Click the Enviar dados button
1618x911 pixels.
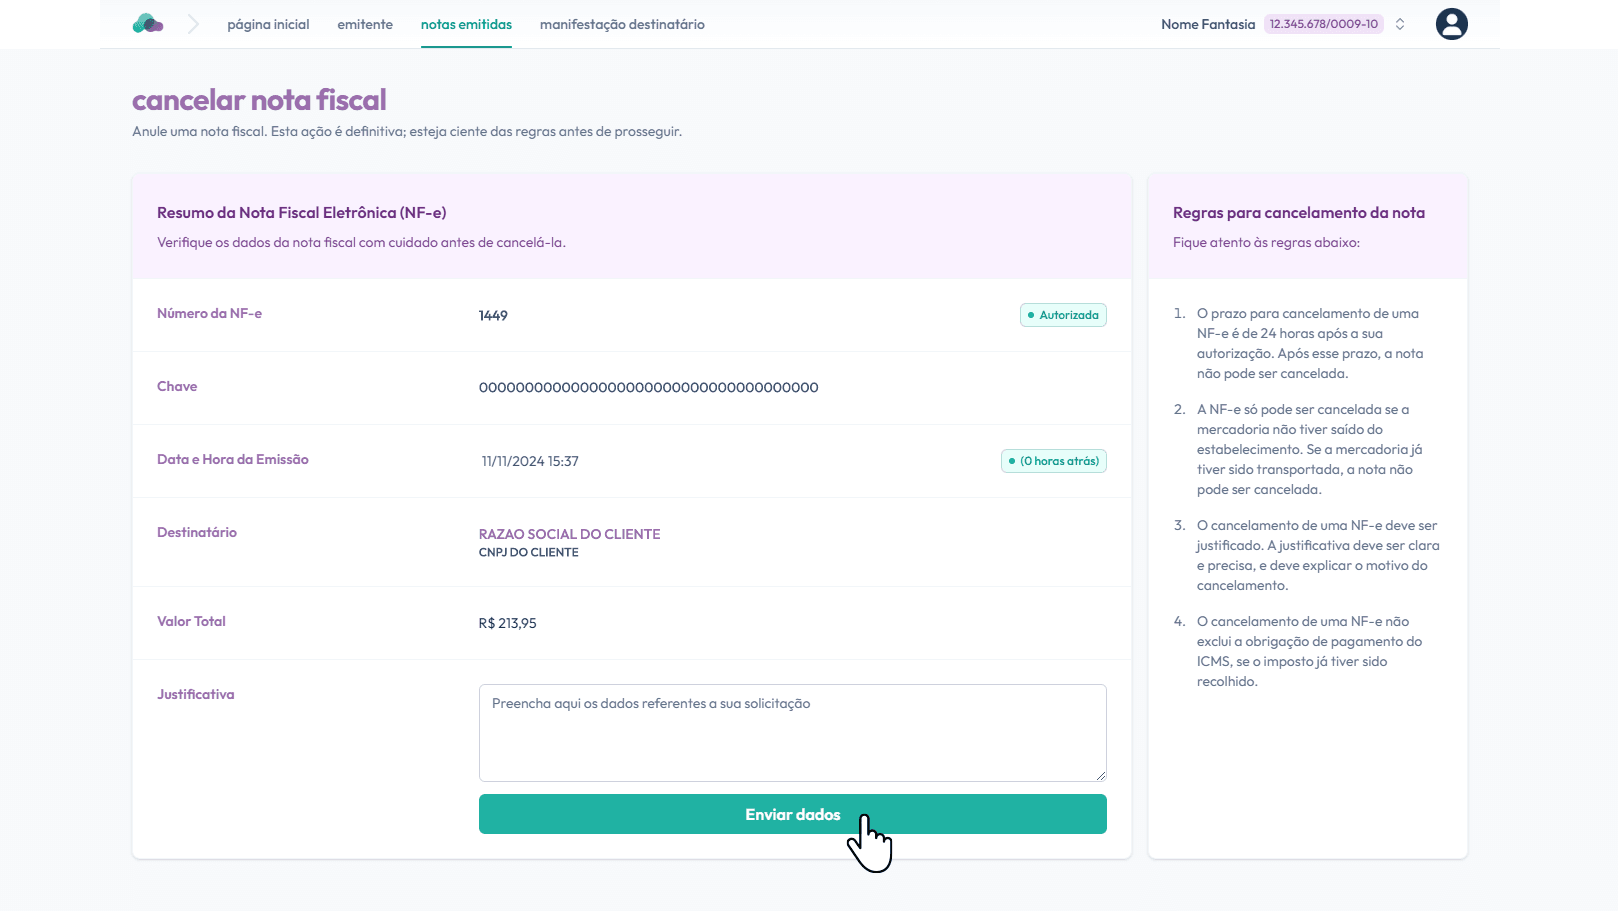(792, 814)
